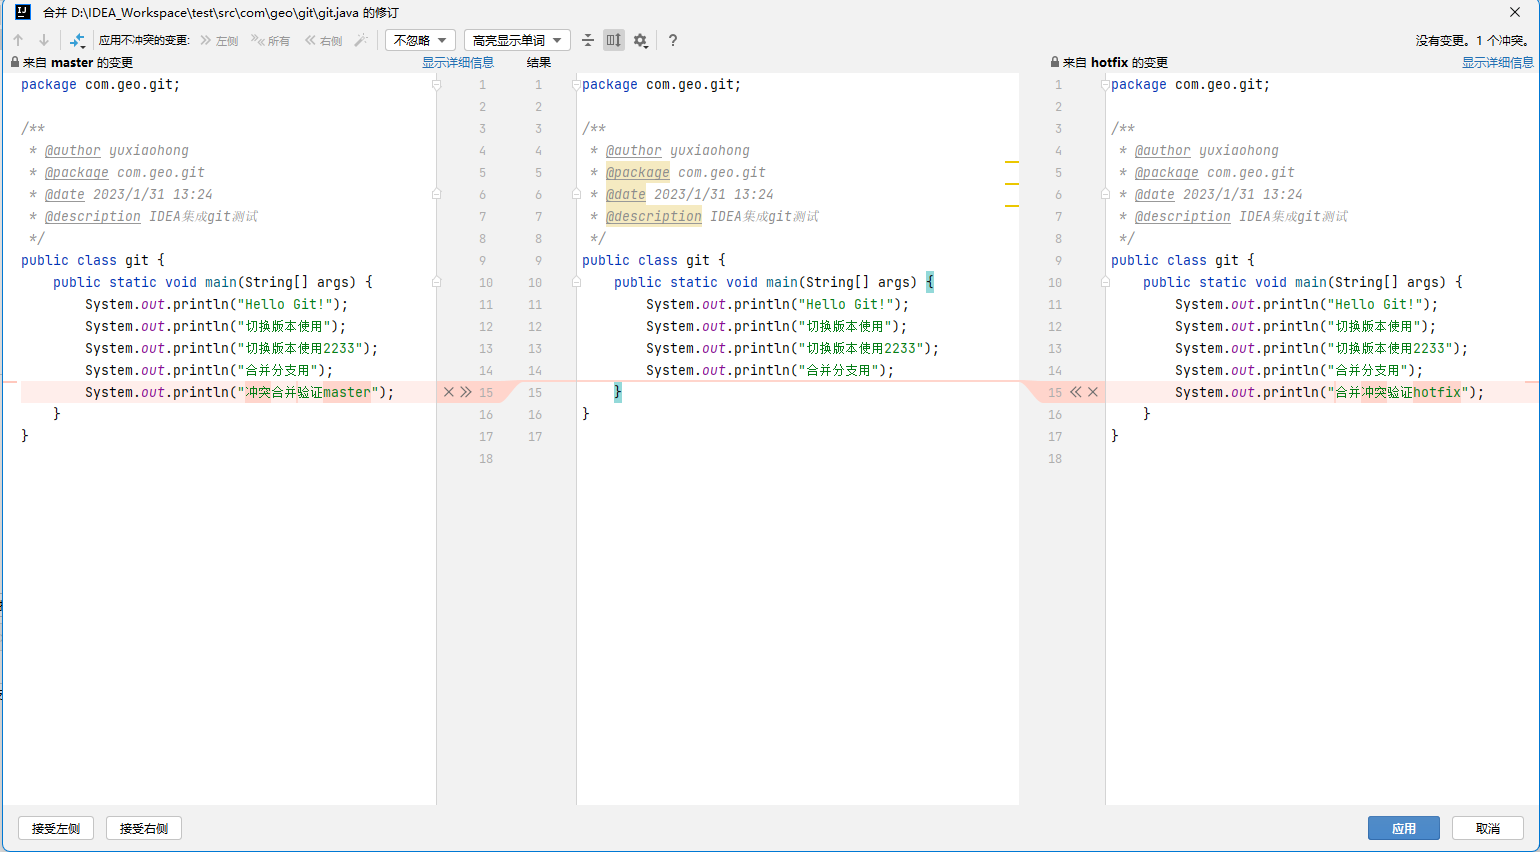Click 切换版本使用2233 line in hotfix pane

(x=1322, y=348)
